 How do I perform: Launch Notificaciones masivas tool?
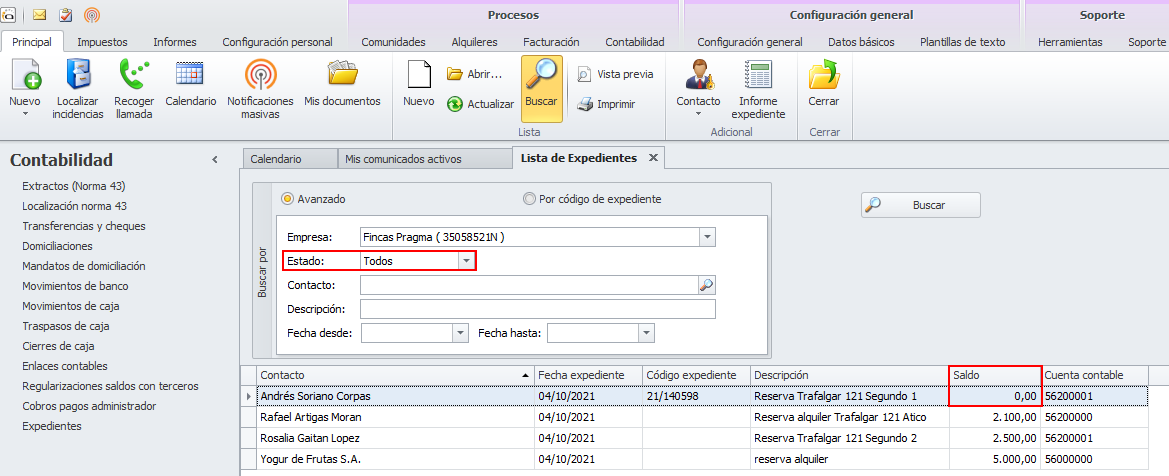click(260, 77)
